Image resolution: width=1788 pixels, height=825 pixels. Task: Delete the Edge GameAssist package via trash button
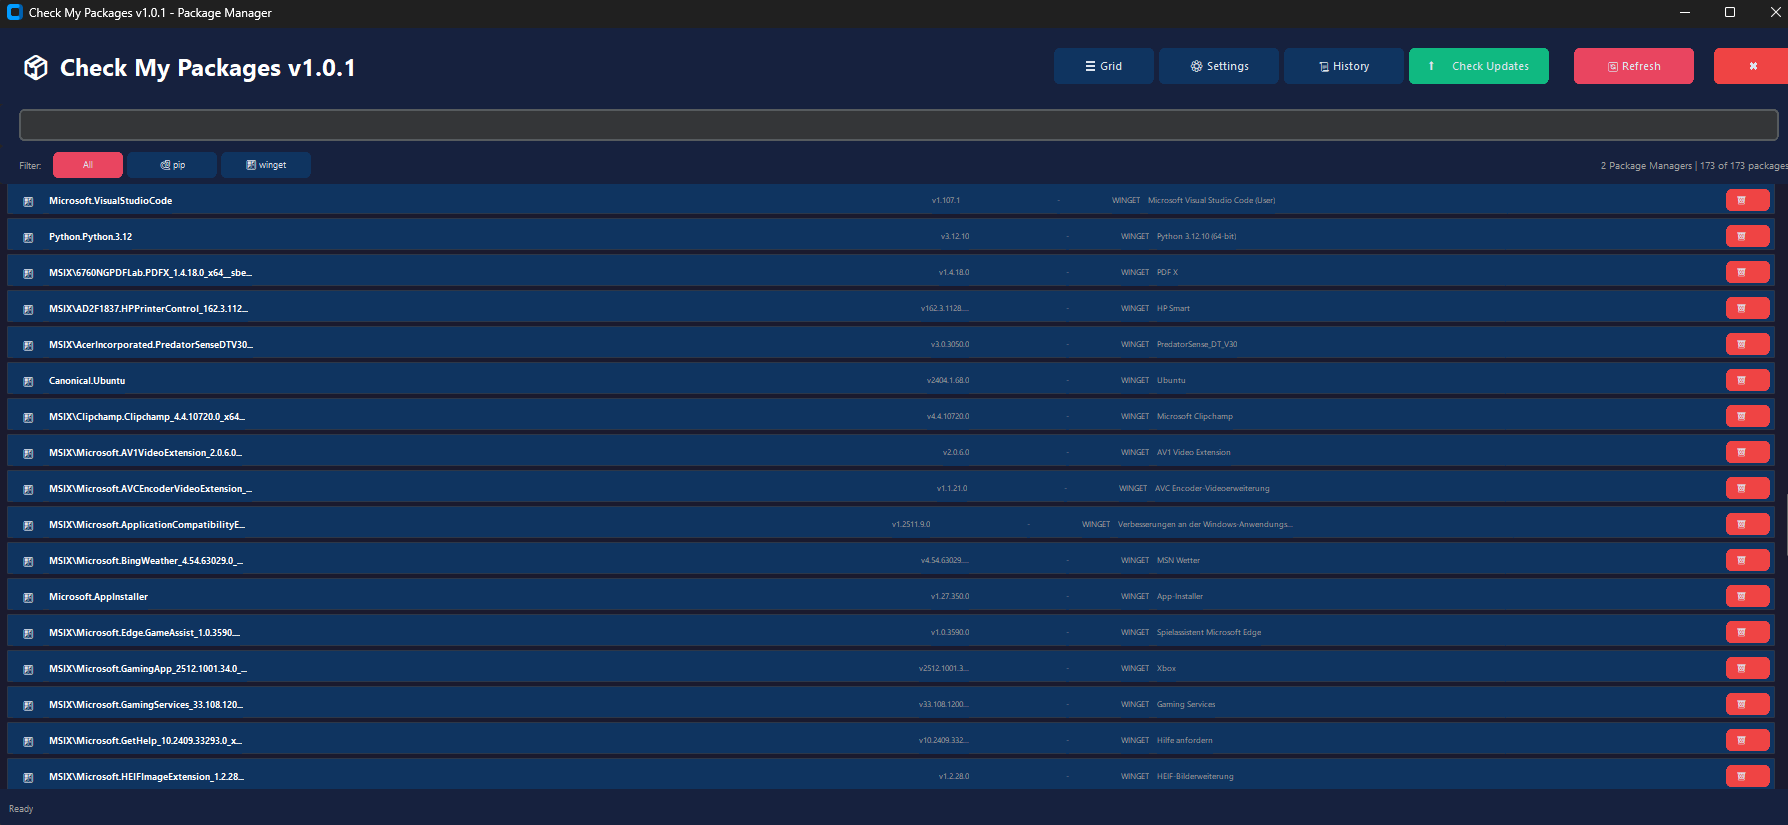click(x=1747, y=632)
